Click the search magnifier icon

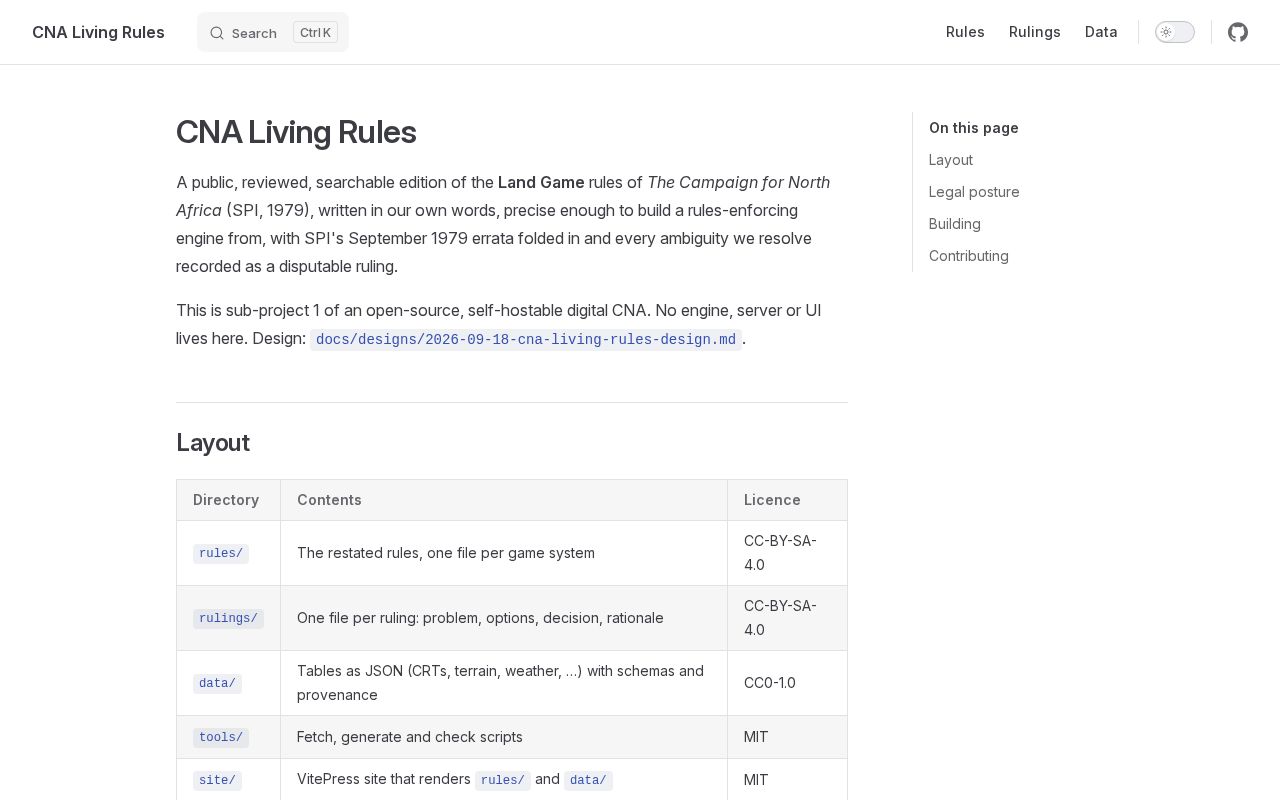(217, 33)
